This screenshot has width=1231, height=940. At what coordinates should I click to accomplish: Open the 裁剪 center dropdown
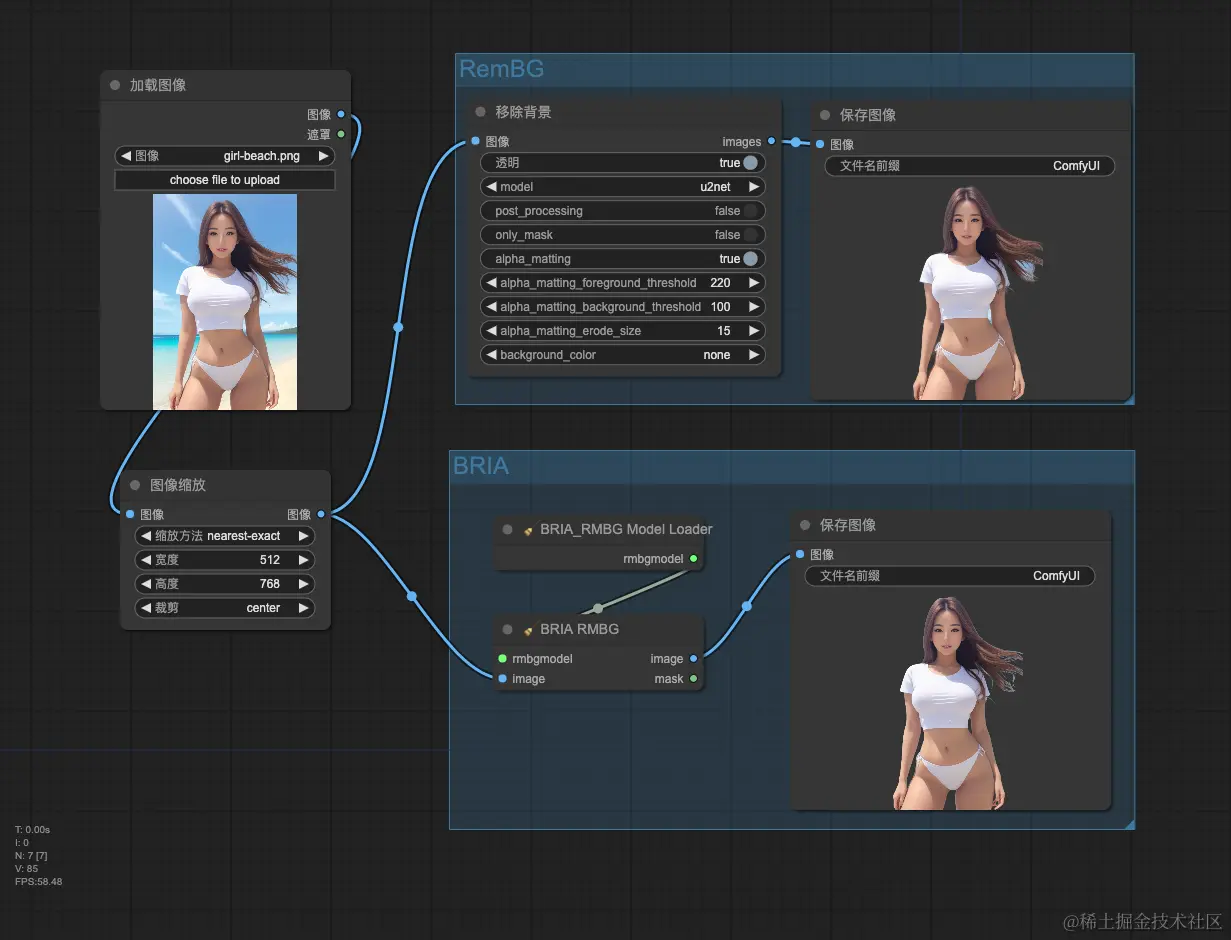tap(225, 608)
